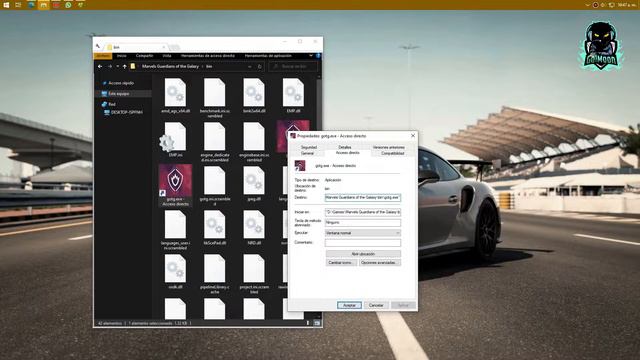This screenshot has height=360, width=640.
Task: Show hidden system tray icons
Action: 587,5
